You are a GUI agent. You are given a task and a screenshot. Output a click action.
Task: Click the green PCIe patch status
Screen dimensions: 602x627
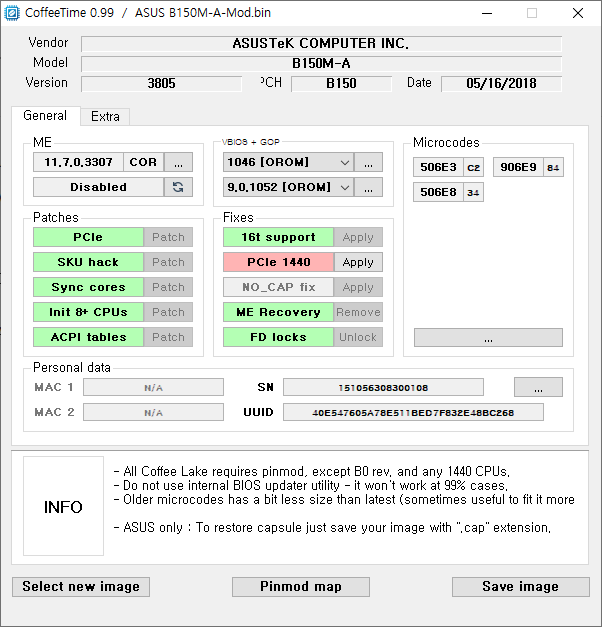coord(88,237)
